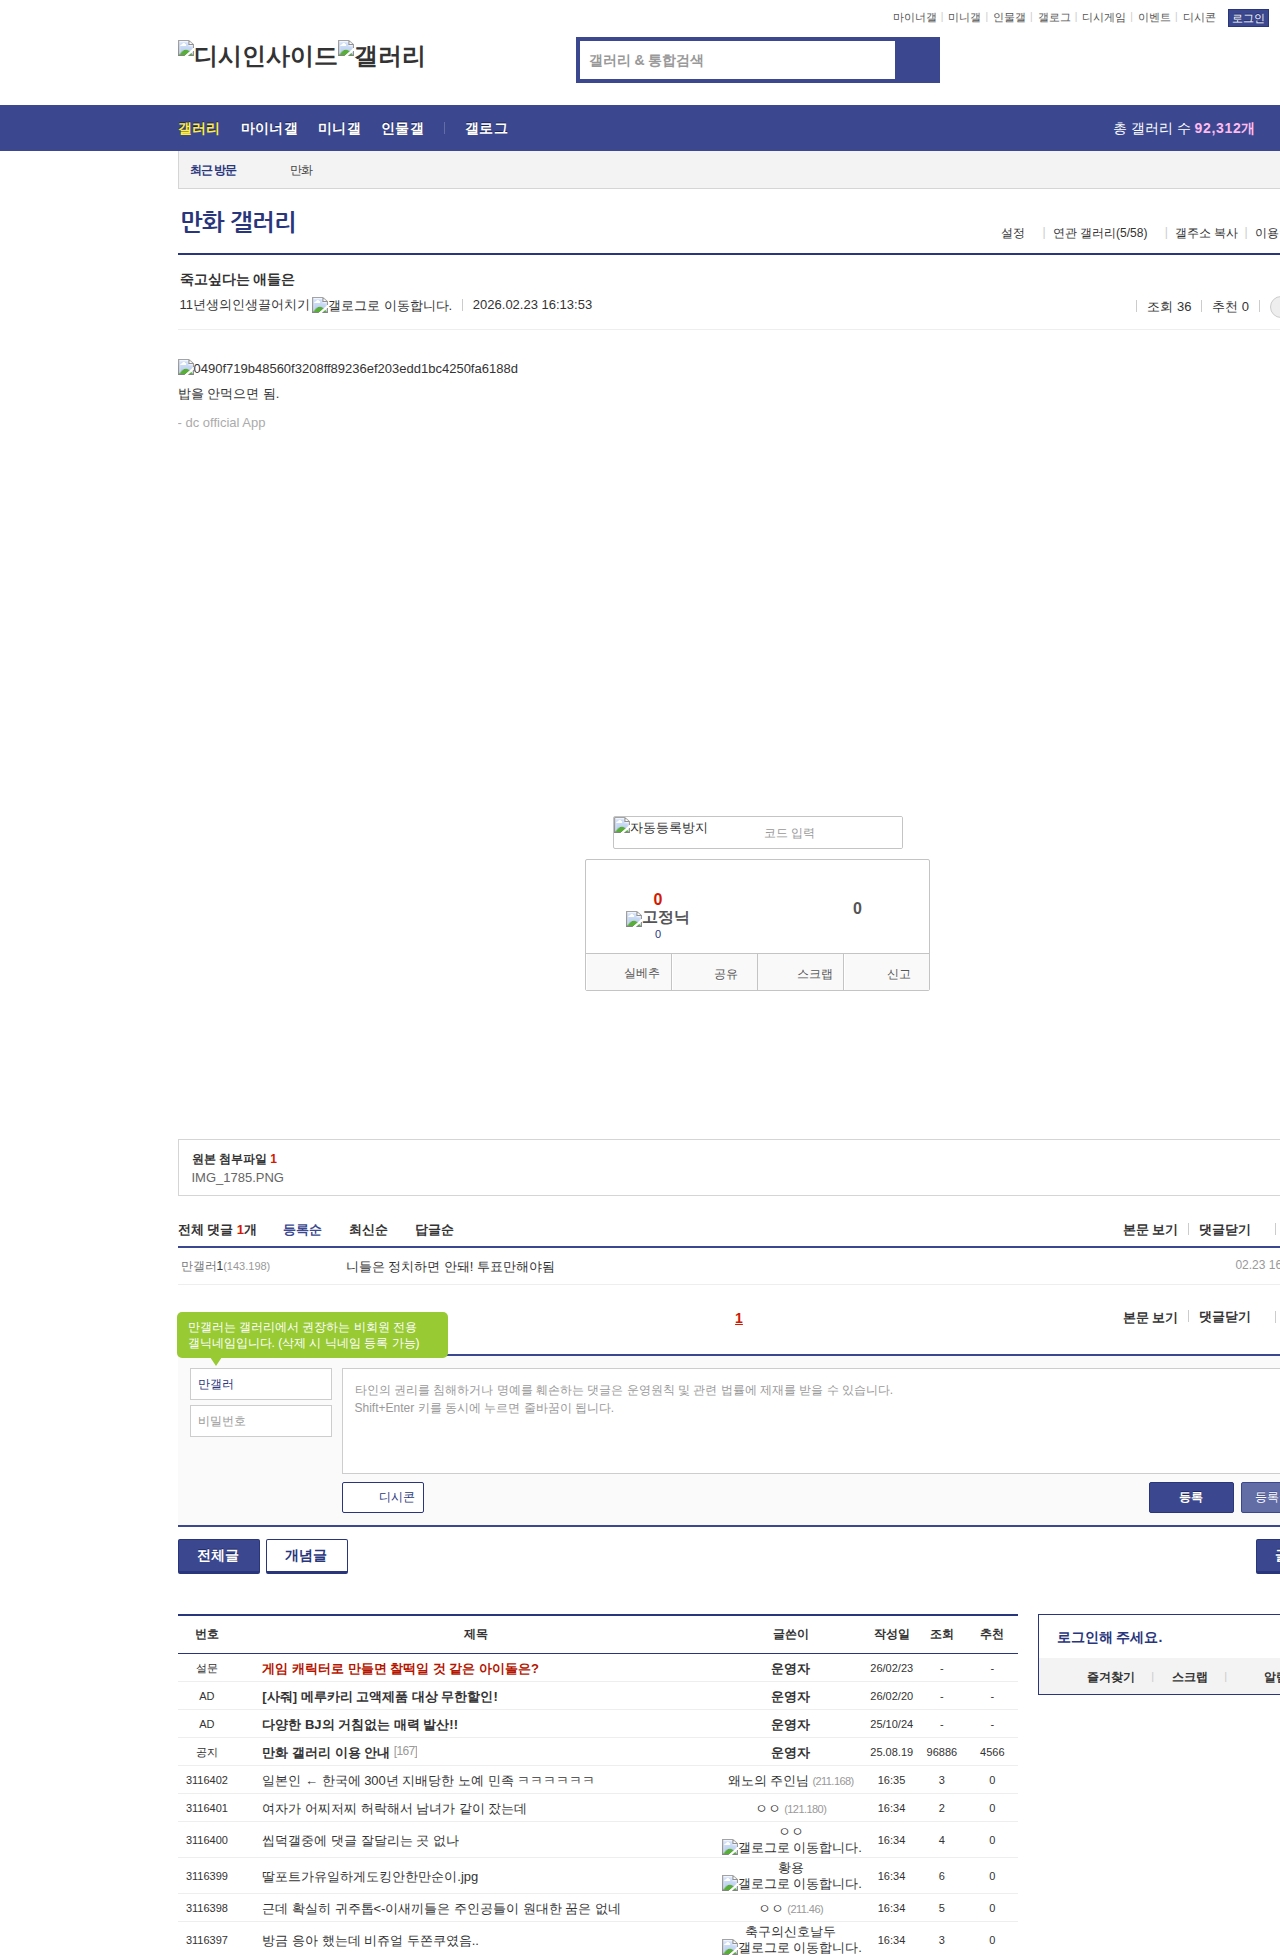The width and height of the screenshot is (1280, 1957).
Task: Click the 공유 button
Action: pyautogui.click(x=715, y=972)
